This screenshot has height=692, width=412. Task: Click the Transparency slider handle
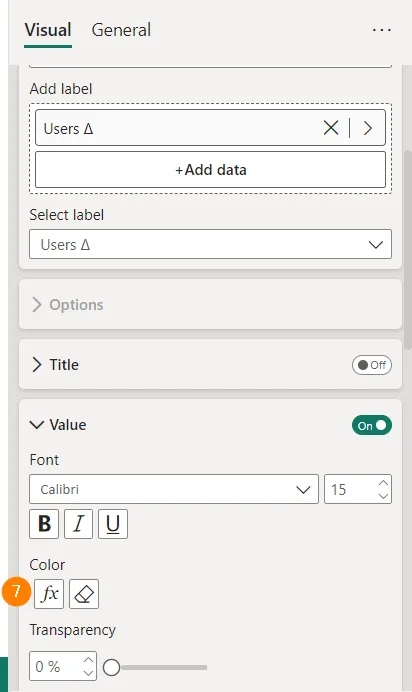click(112, 667)
